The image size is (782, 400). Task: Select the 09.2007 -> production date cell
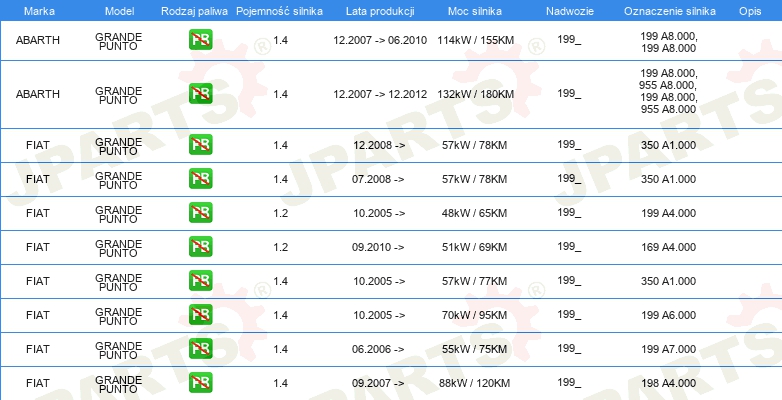(378, 383)
